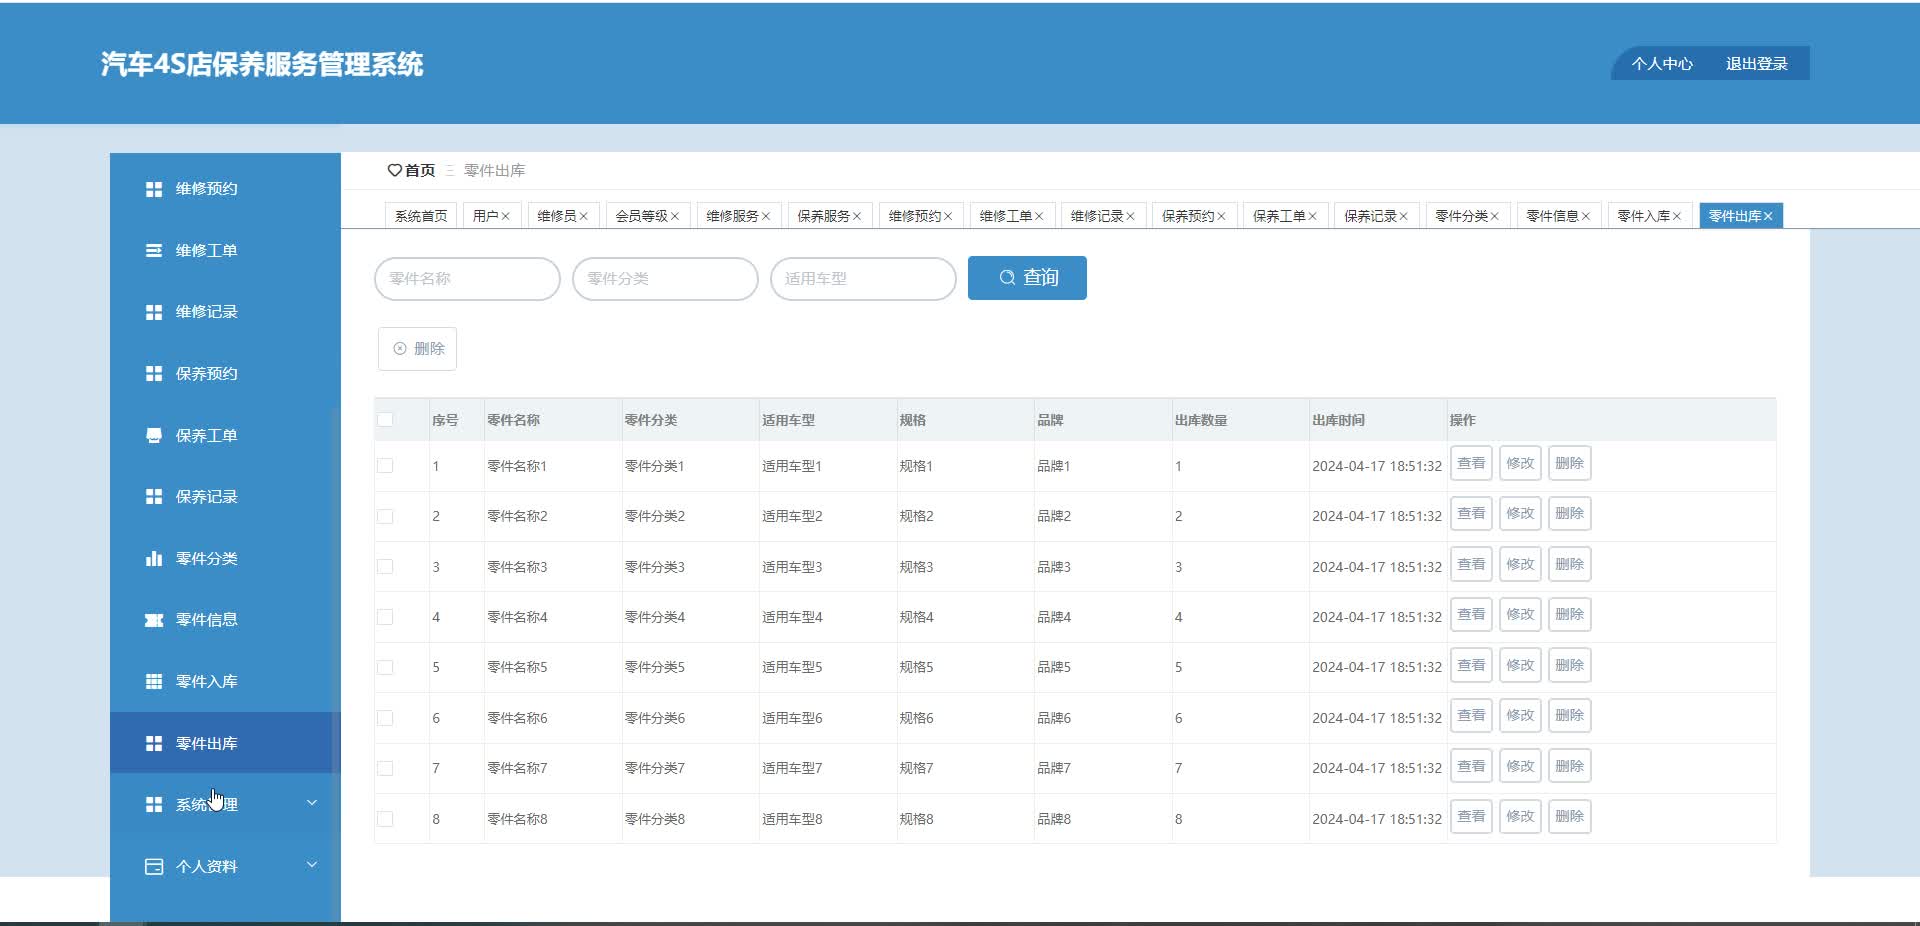
Task: Click the magnifier icon inside 查询 button
Action: (x=1006, y=278)
